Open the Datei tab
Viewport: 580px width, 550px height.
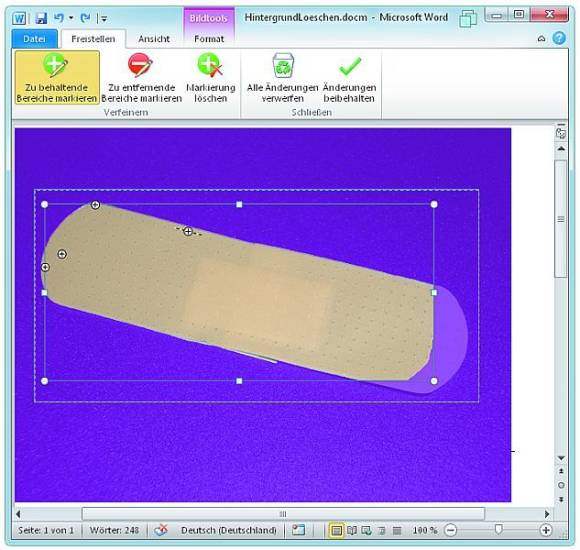coord(34,39)
